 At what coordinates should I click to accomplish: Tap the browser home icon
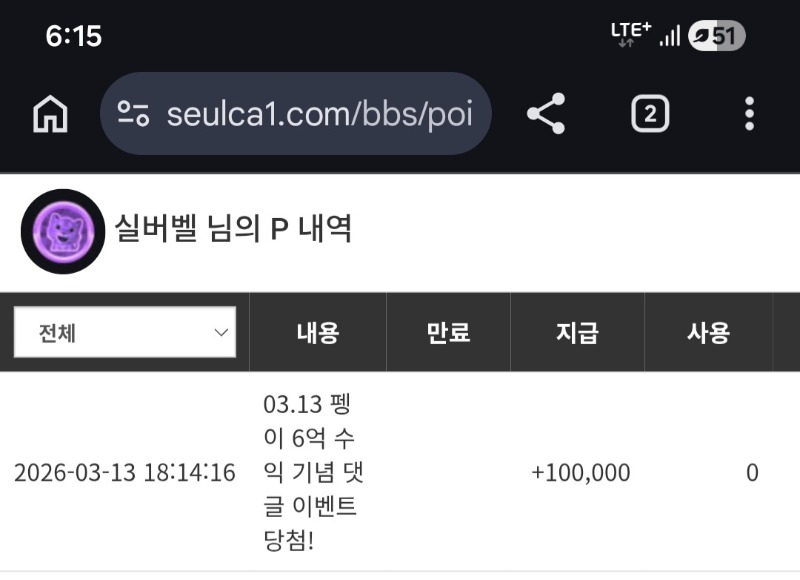coord(50,114)
